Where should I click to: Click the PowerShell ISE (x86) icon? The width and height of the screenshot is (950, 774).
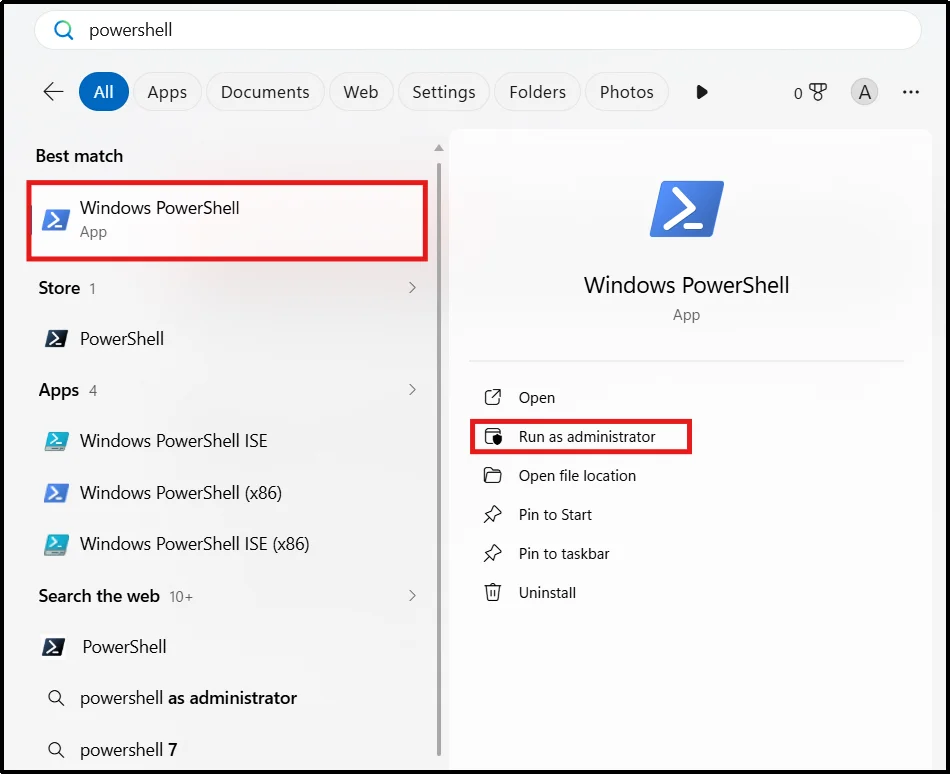click(x=56, y=544)
